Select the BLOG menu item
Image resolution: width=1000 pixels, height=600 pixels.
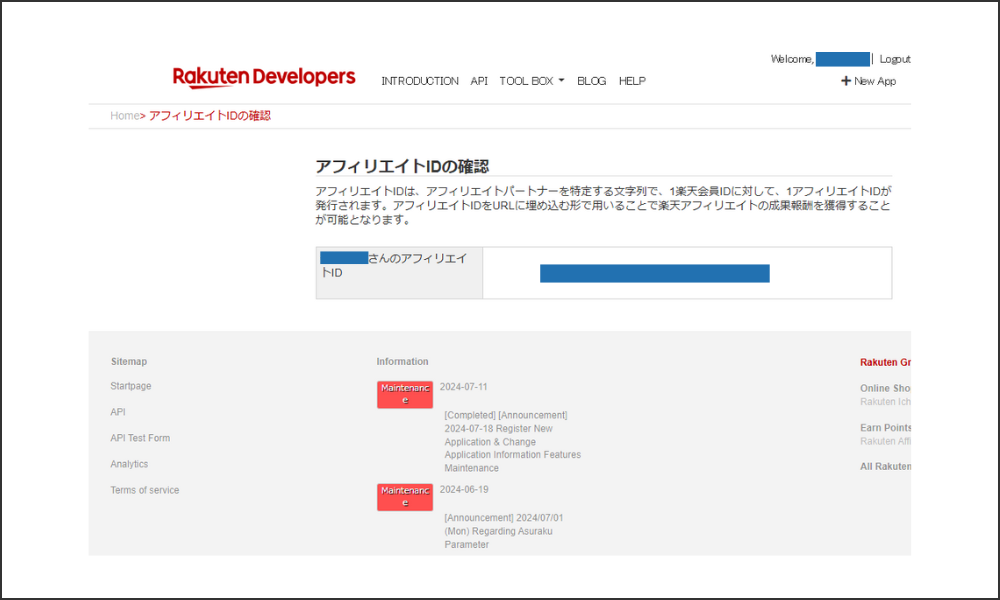click(592, 81)
